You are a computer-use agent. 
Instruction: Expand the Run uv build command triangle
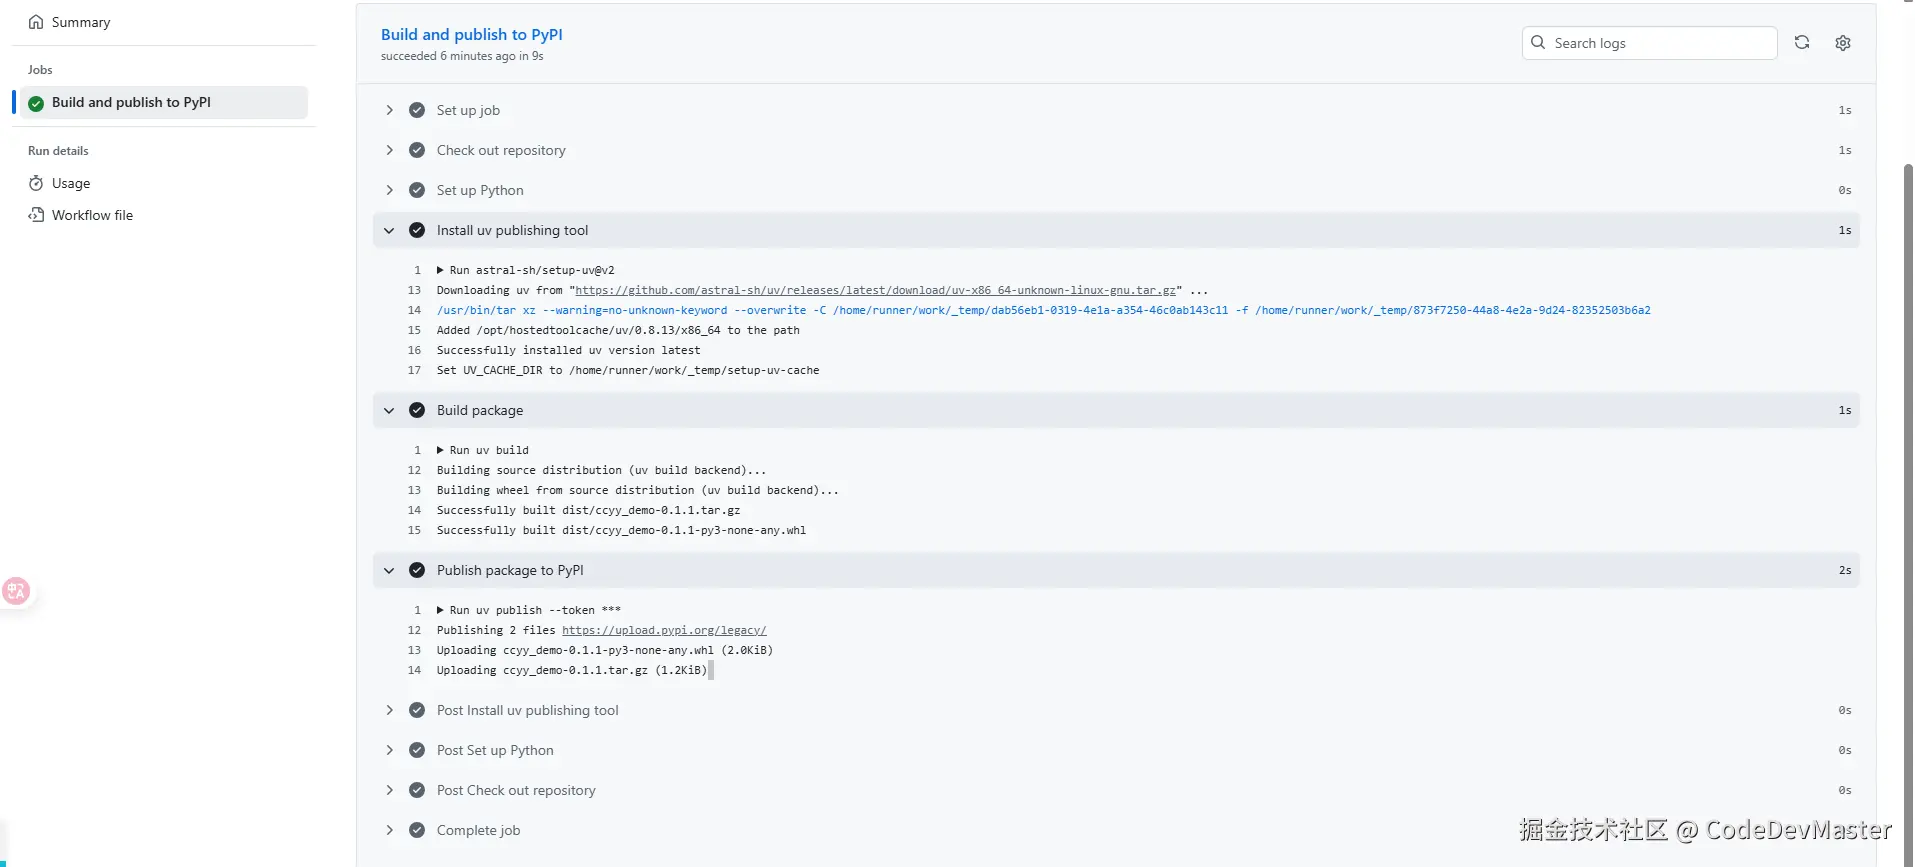440,450
